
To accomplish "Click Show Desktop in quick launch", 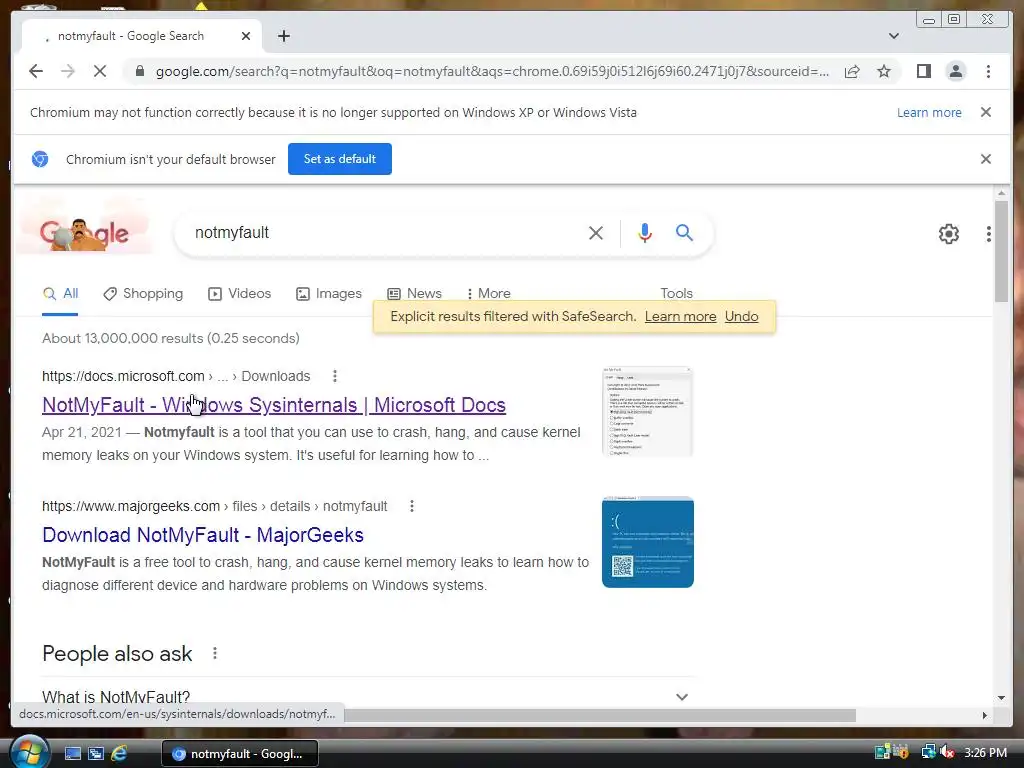I will pyautogui.click(x=72, y=753).
